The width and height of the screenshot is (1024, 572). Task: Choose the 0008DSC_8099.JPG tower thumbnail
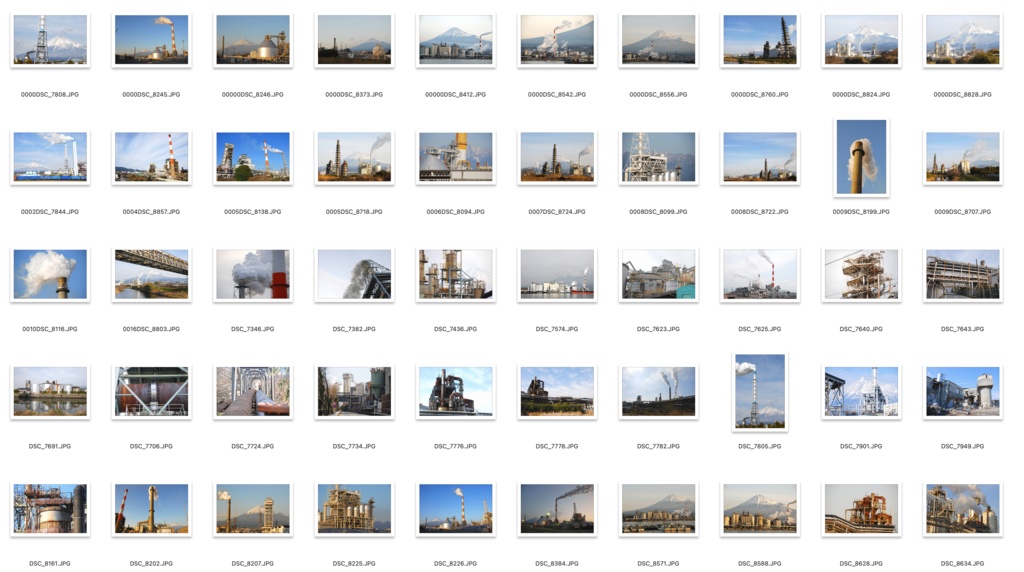click(x=658, y=157)
